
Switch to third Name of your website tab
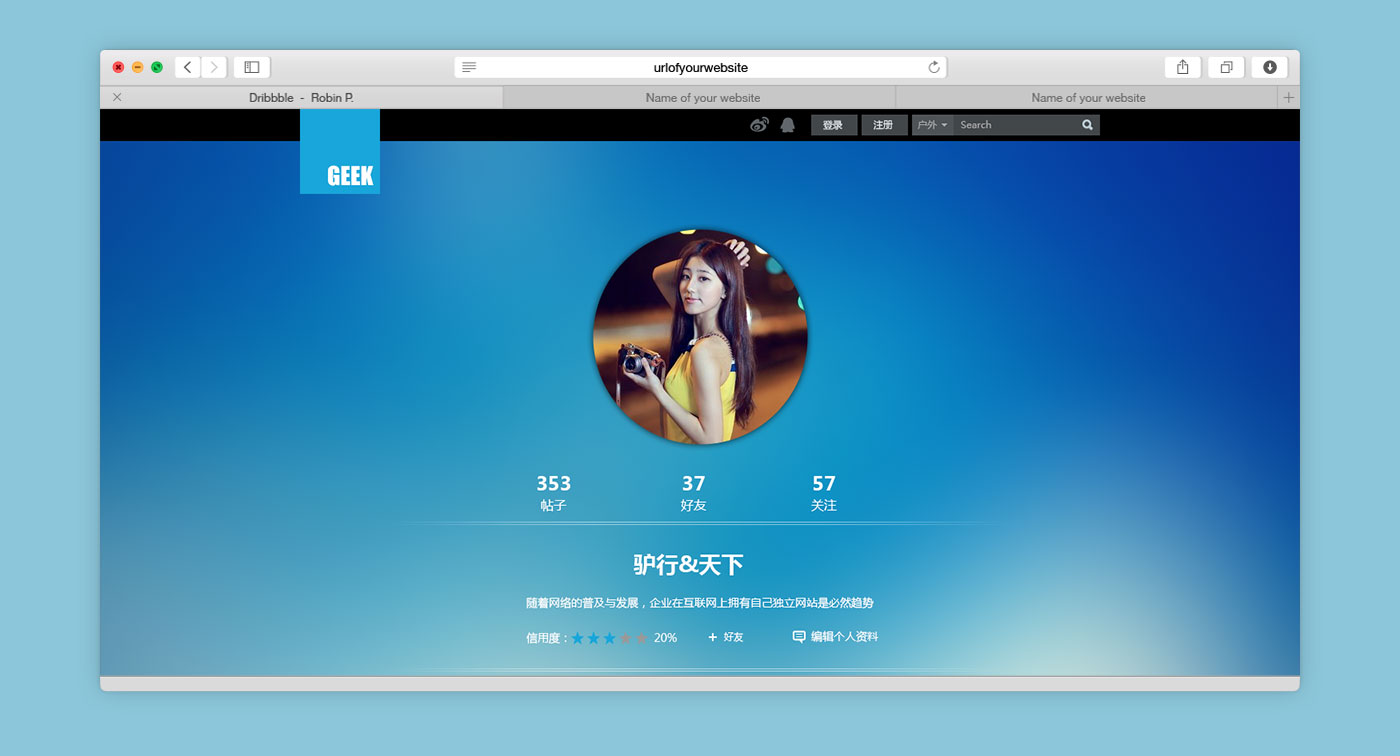tap(1088, 97)
